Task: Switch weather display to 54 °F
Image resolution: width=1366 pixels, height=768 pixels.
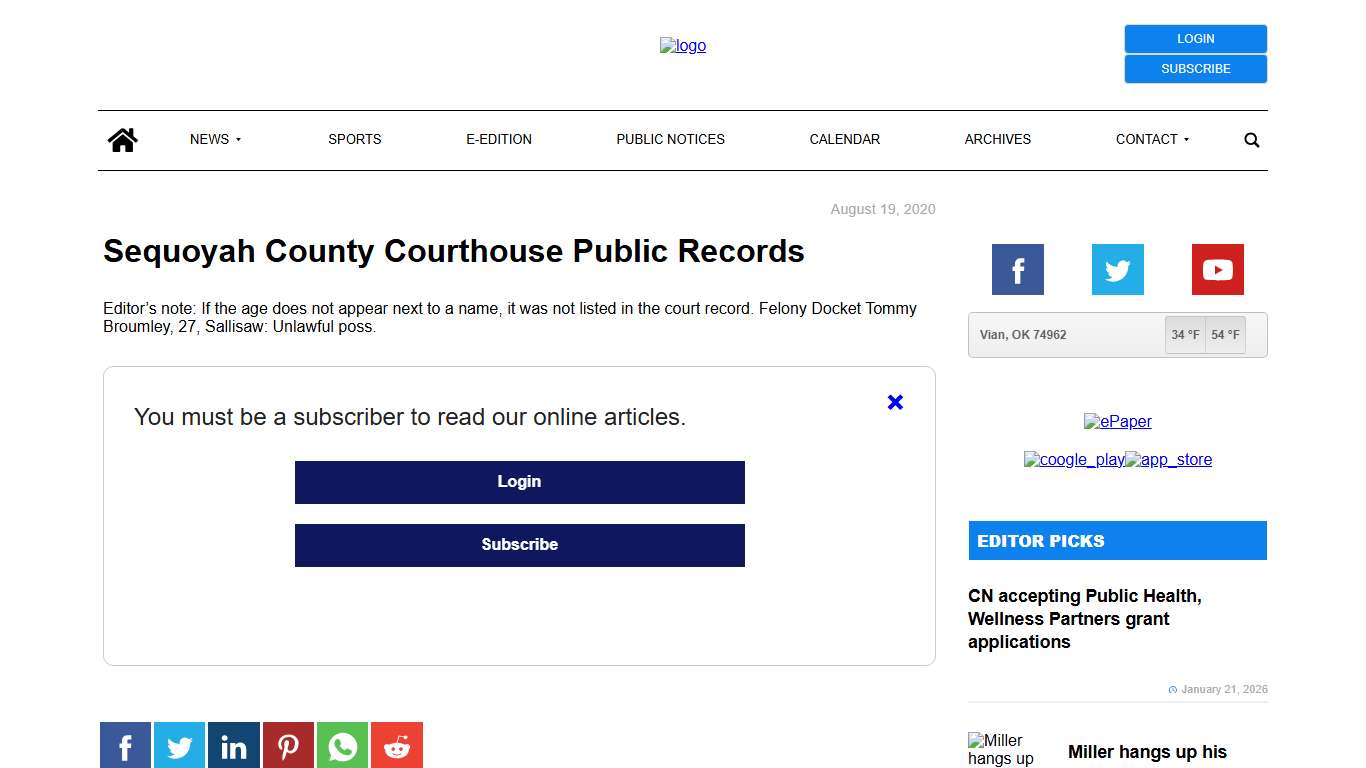Action: tap(1225, 335)
